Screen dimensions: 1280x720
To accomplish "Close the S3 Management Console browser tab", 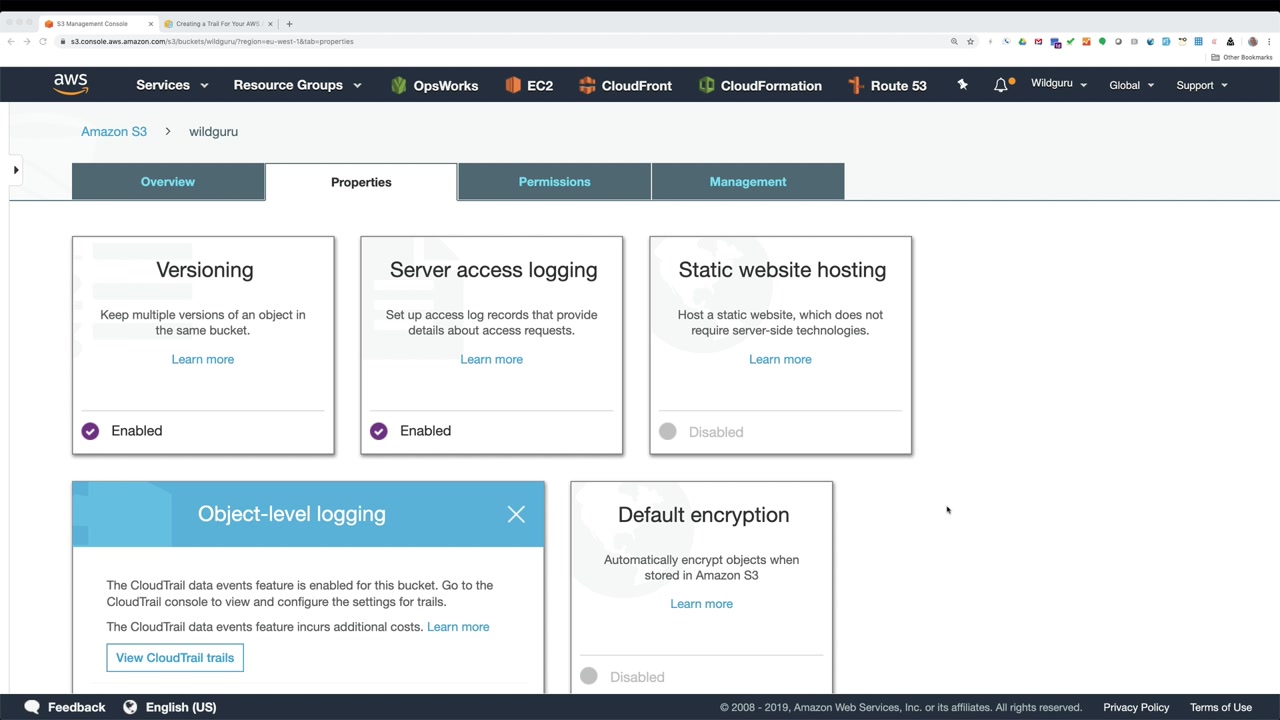I will [151, 23].
